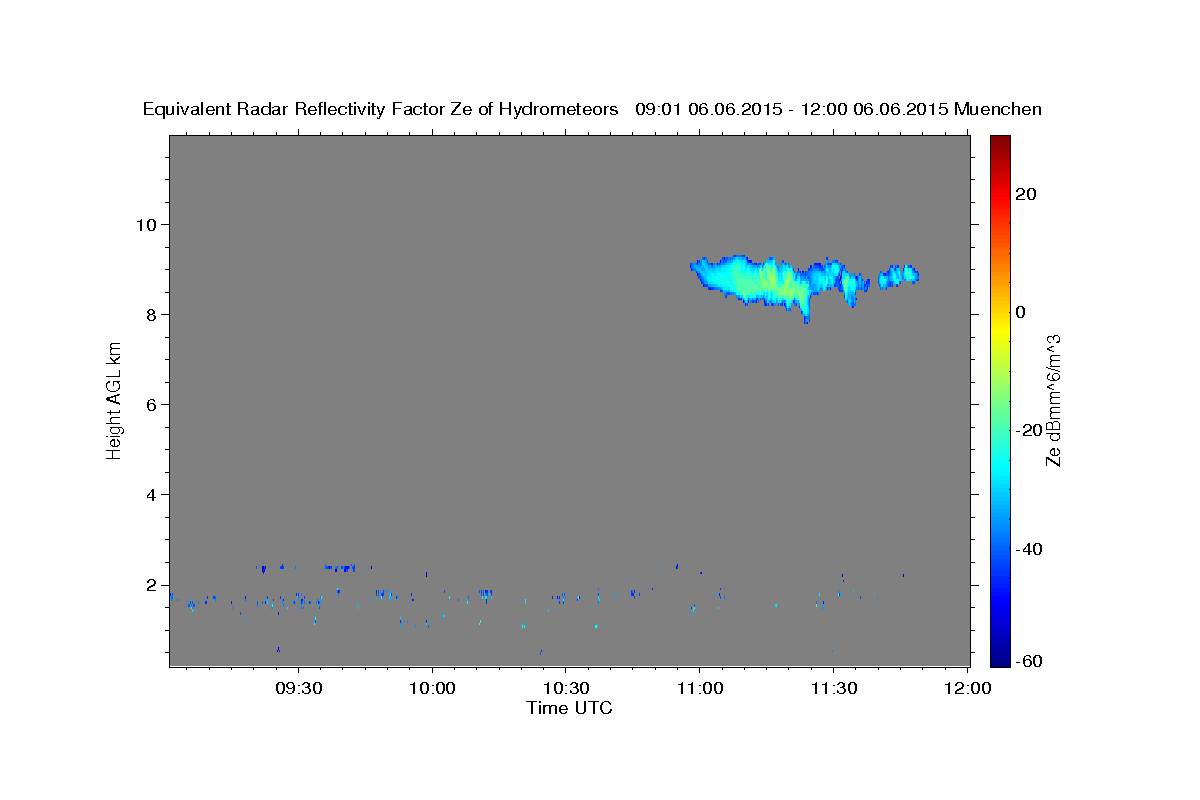Click the dark blue bottom of colorbar

tap(1000, 658)
